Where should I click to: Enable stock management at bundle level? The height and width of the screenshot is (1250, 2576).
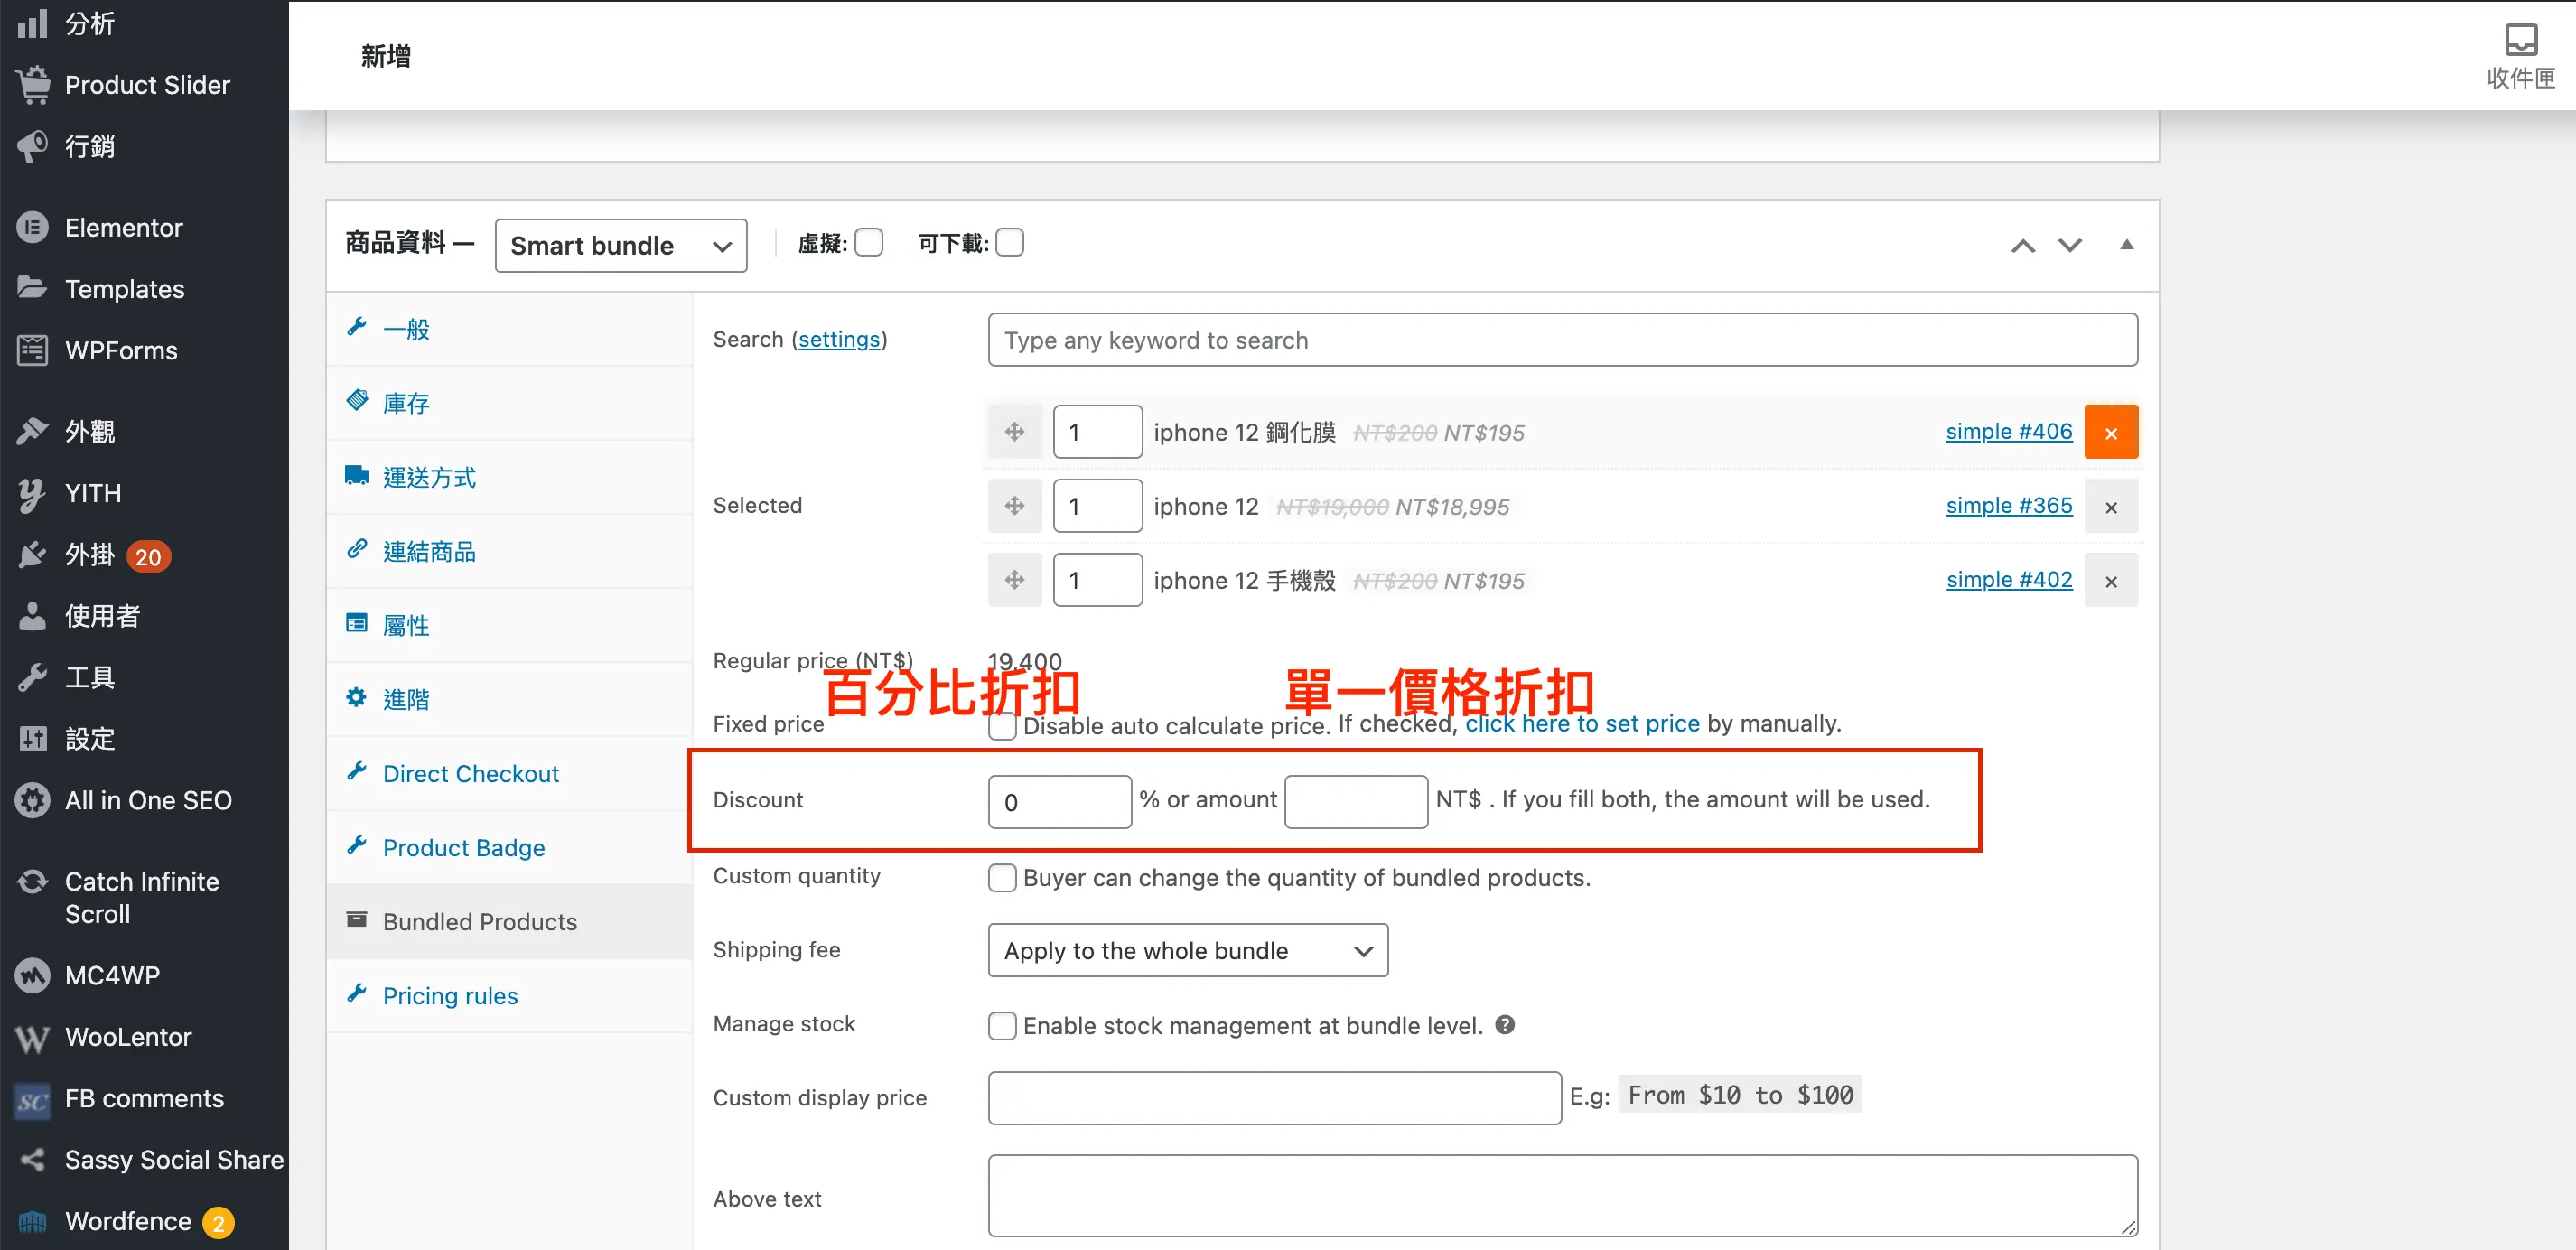[x=1002, y=1026]
